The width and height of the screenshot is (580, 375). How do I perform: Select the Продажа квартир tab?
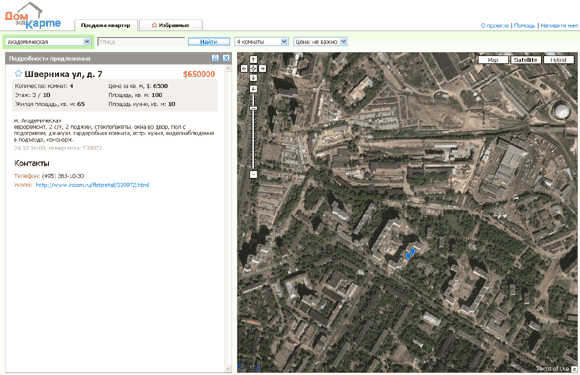coord(106,25)
